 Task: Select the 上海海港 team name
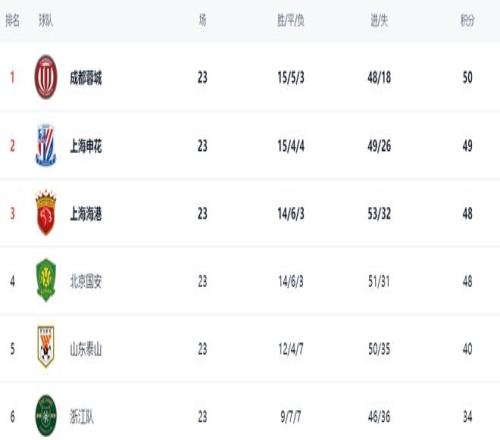click(86, 214)
